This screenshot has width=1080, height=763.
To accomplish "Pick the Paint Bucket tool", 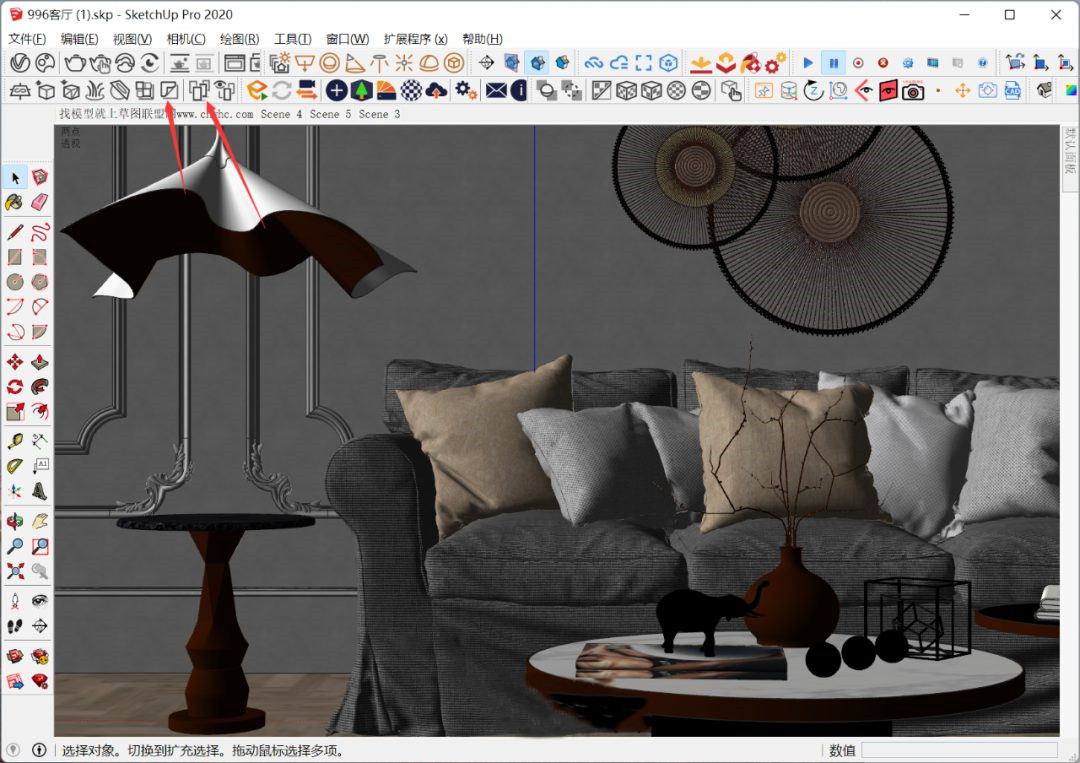I will tap(14, 202).
